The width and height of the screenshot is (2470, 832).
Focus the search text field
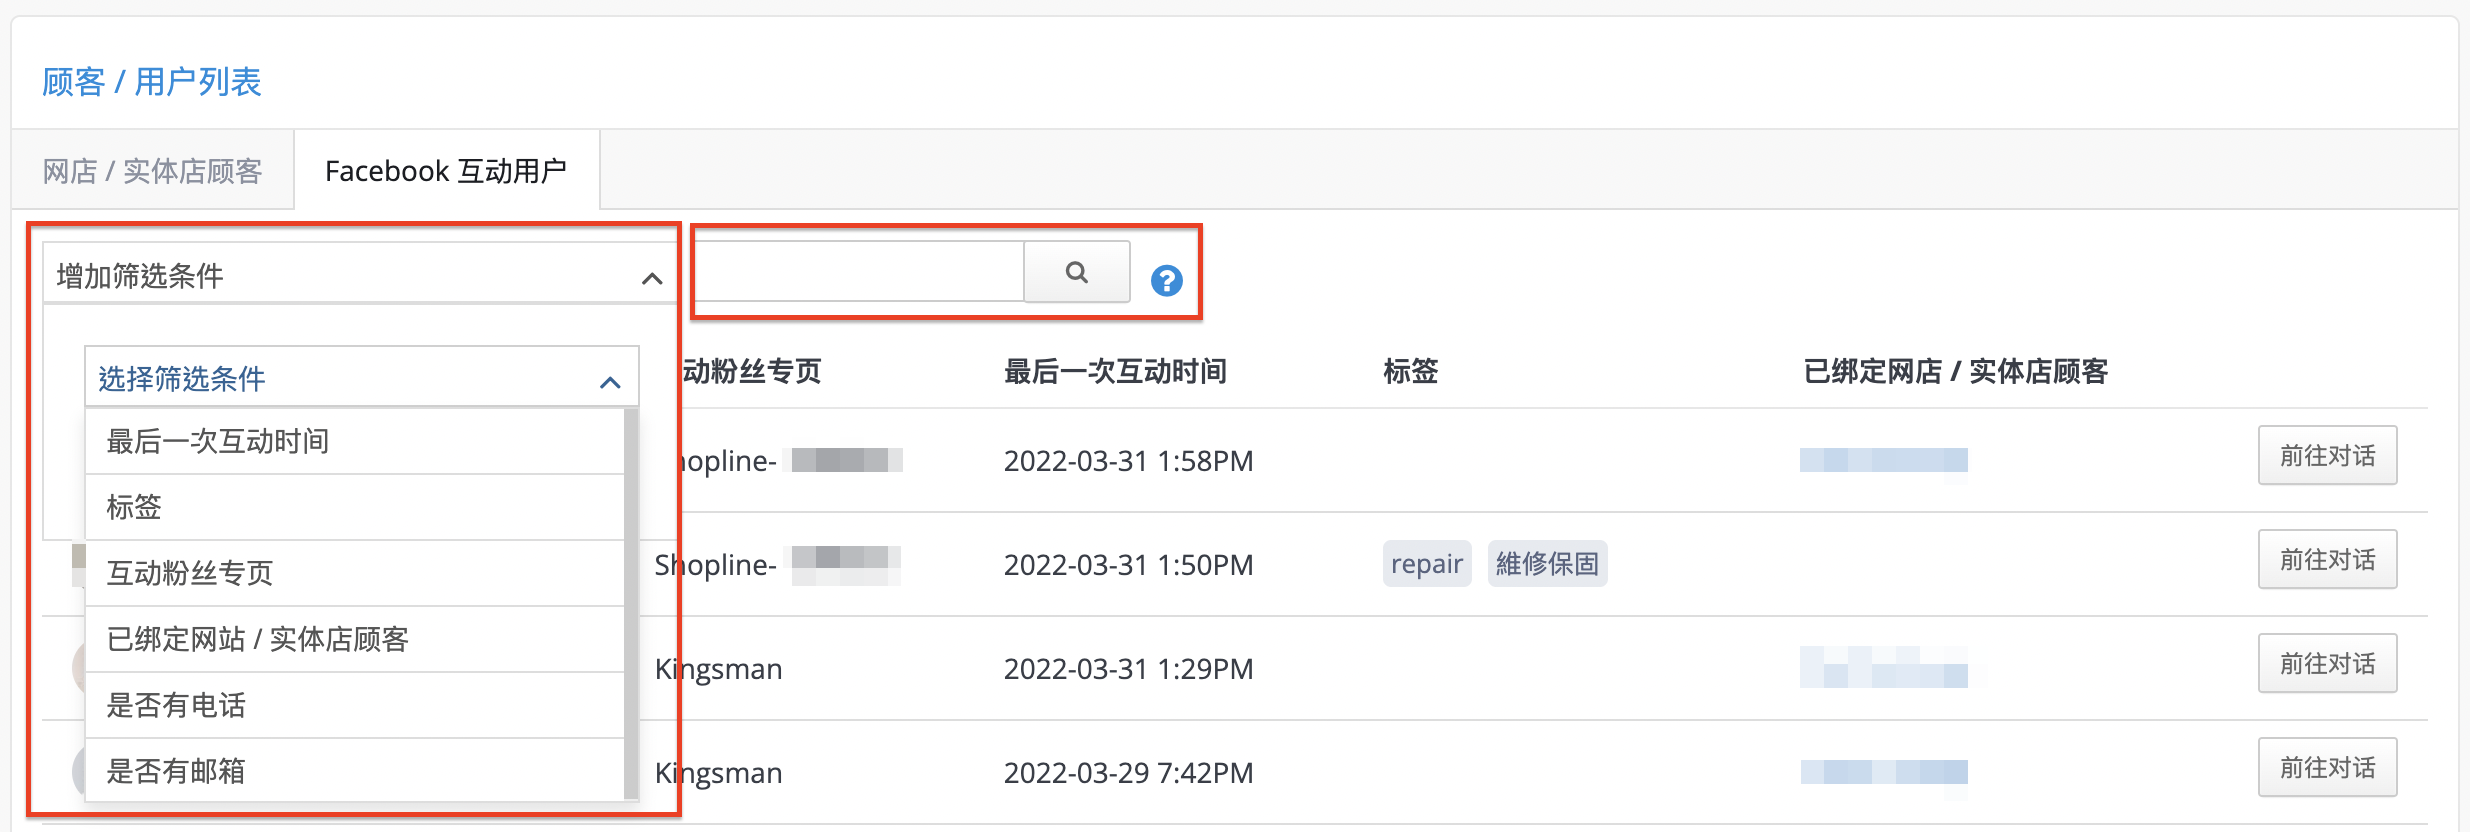858,271
